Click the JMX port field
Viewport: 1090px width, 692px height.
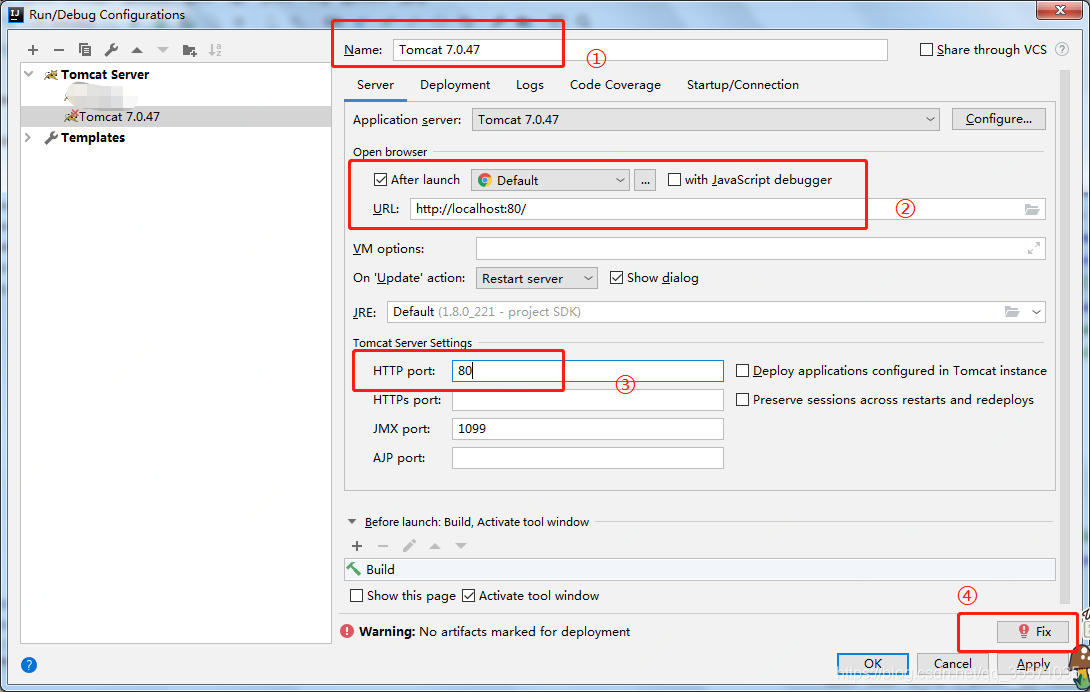[x=587, y=429]
